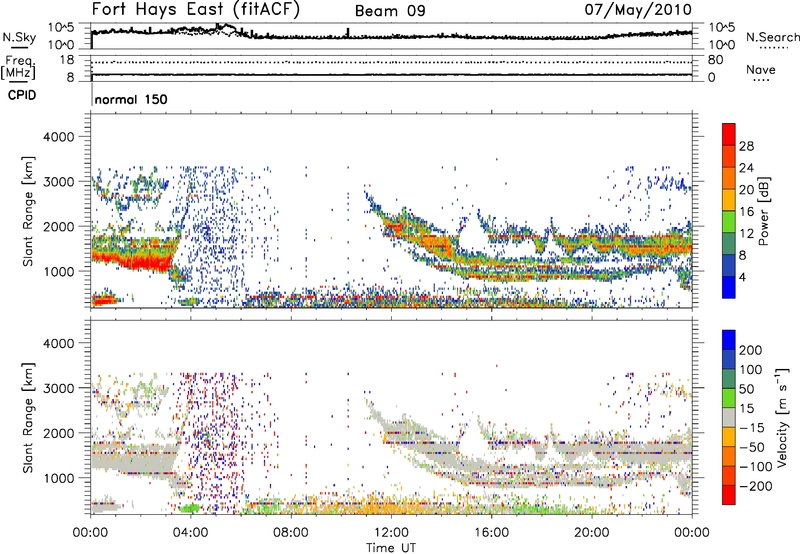Click the 'Nave' legend label
800x554 pixels.
(761, 69)
